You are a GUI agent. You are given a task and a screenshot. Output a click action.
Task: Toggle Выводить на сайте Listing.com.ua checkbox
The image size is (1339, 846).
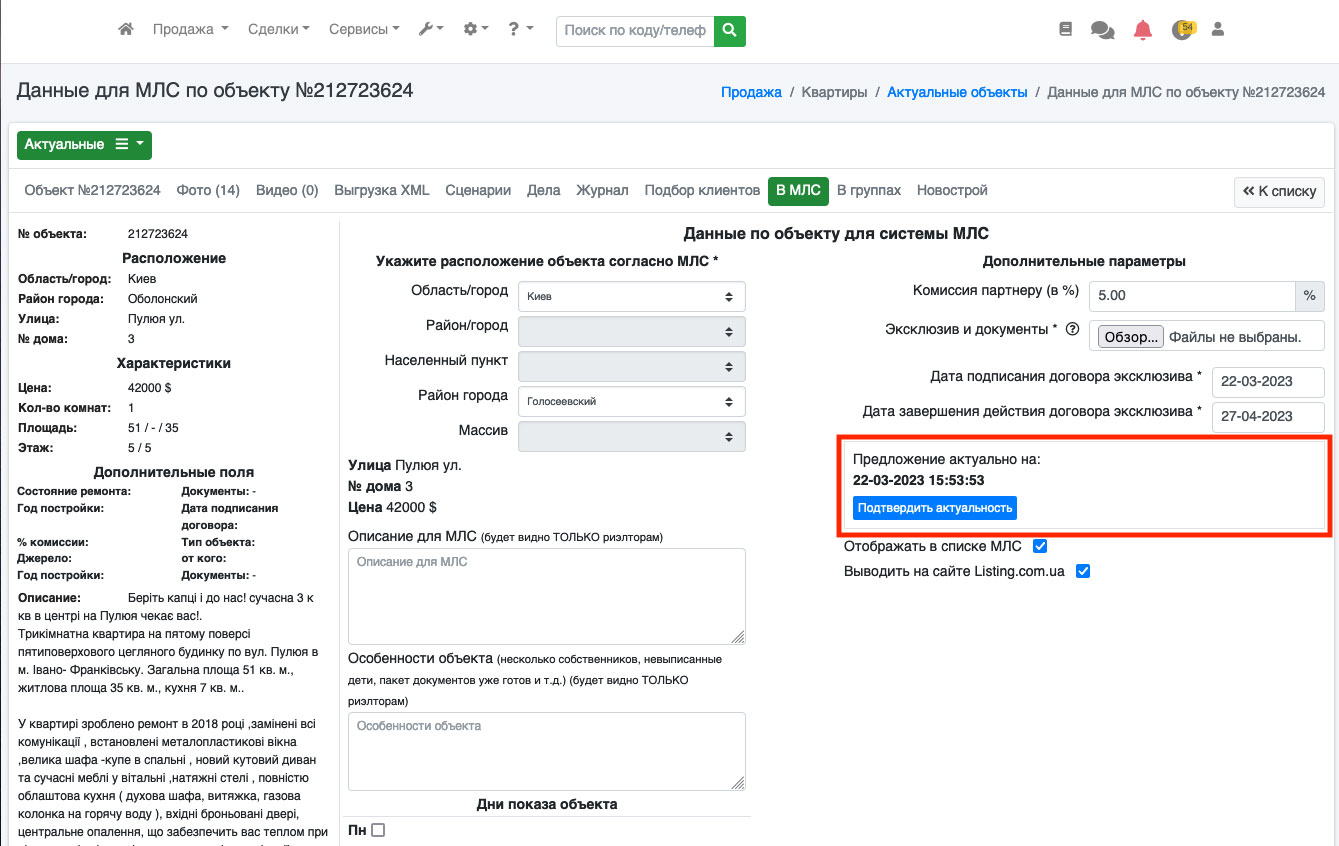(1082, 571)
